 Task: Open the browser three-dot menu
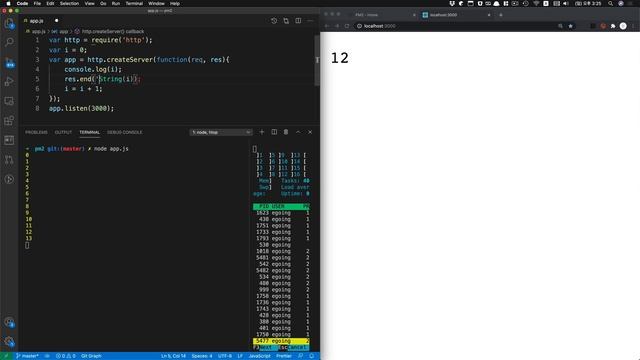tap(633, 26)
